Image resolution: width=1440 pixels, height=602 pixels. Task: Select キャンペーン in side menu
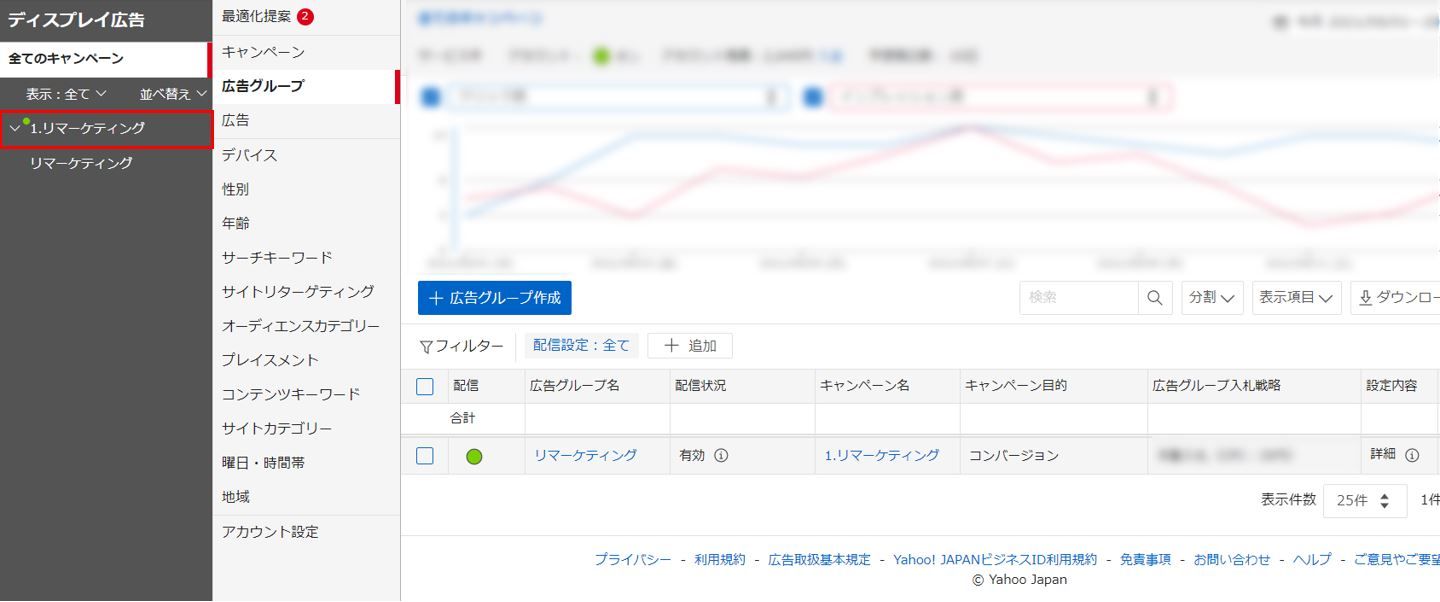(263, 52)
